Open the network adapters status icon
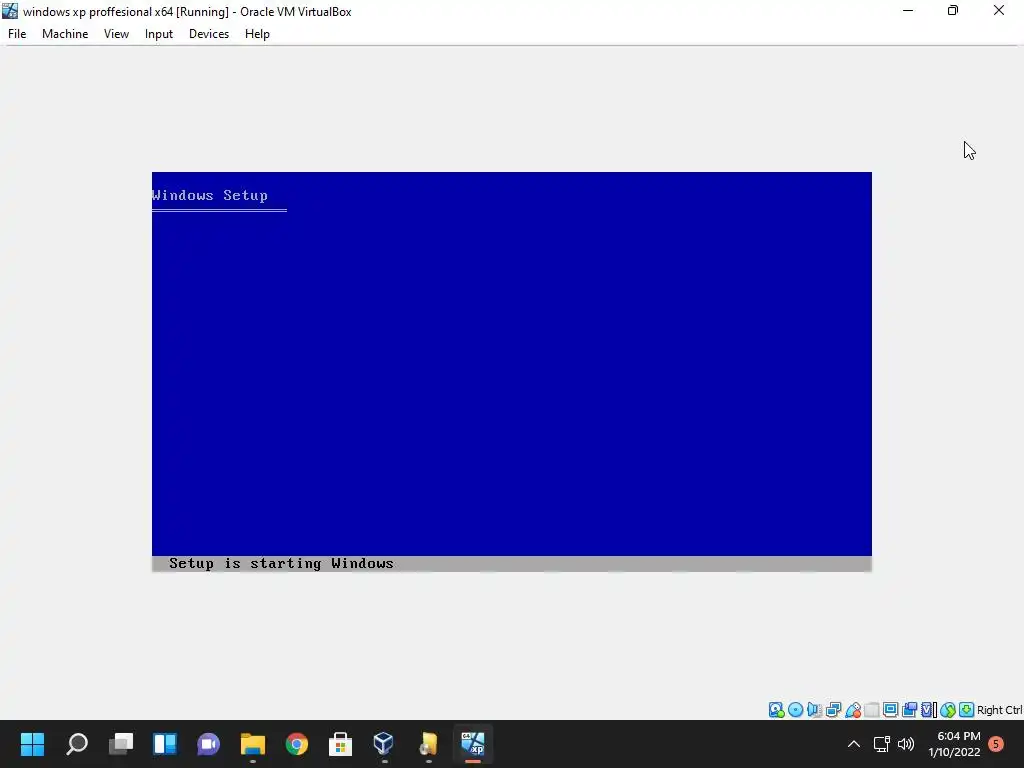Viewport: 1024px width, 768px height. coord(833,710)
